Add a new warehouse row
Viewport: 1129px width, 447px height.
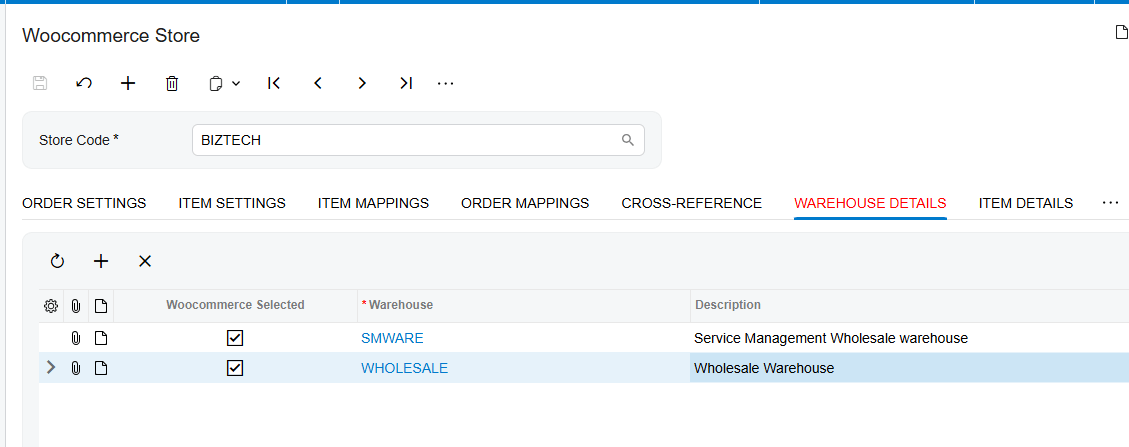[101, 261]
